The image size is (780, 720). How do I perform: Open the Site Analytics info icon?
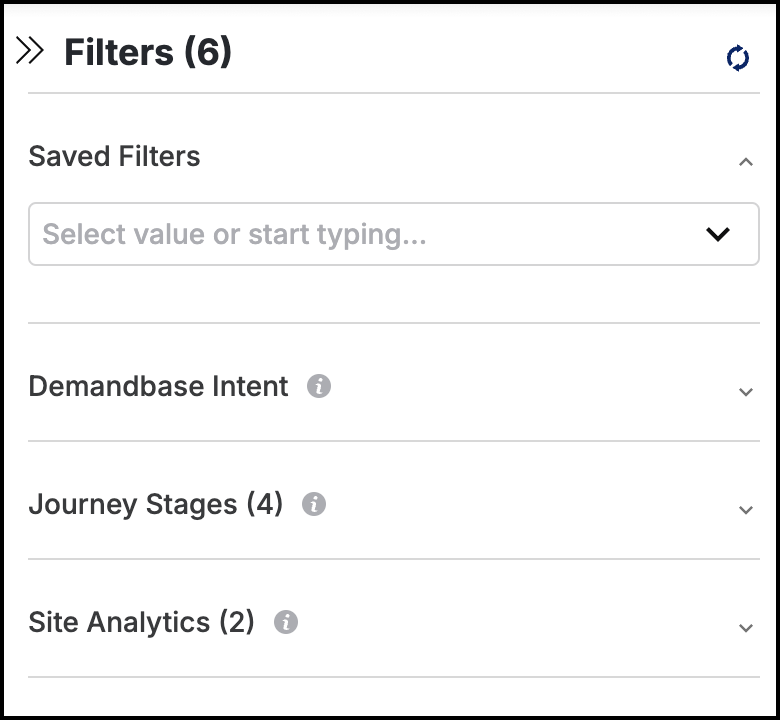(286, 622)
